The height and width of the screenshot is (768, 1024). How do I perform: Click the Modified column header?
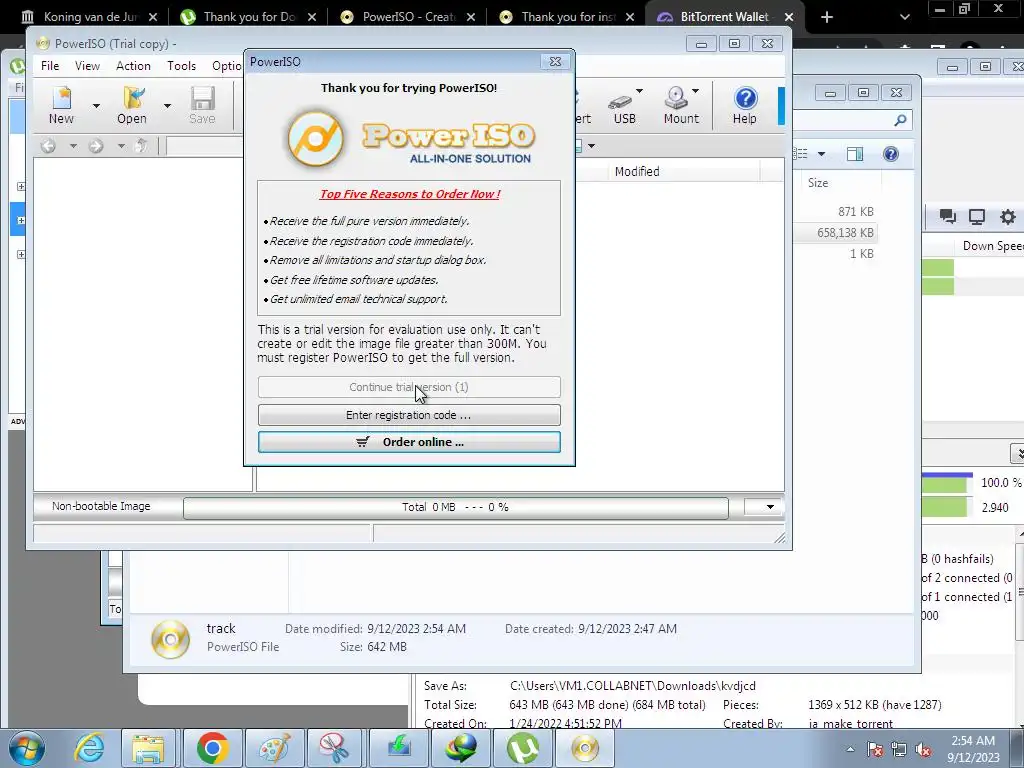(637, 172)
